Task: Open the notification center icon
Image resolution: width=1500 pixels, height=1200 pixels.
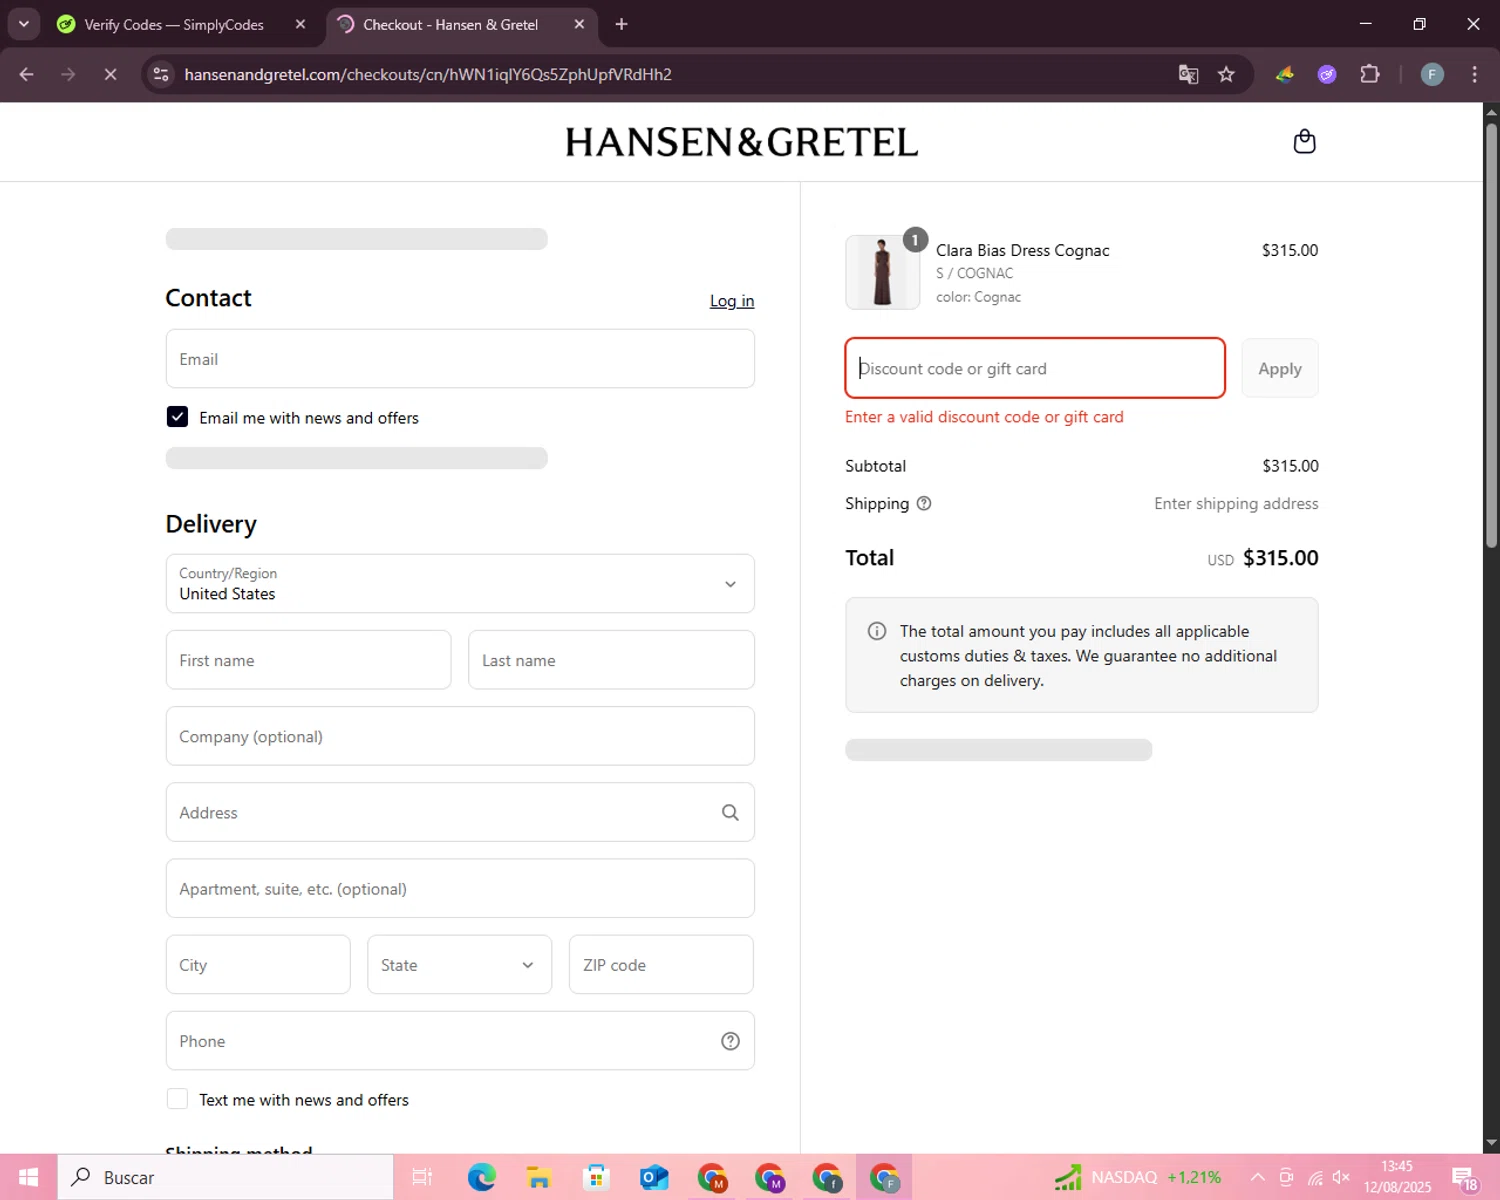Action: coord(1465,1177)
